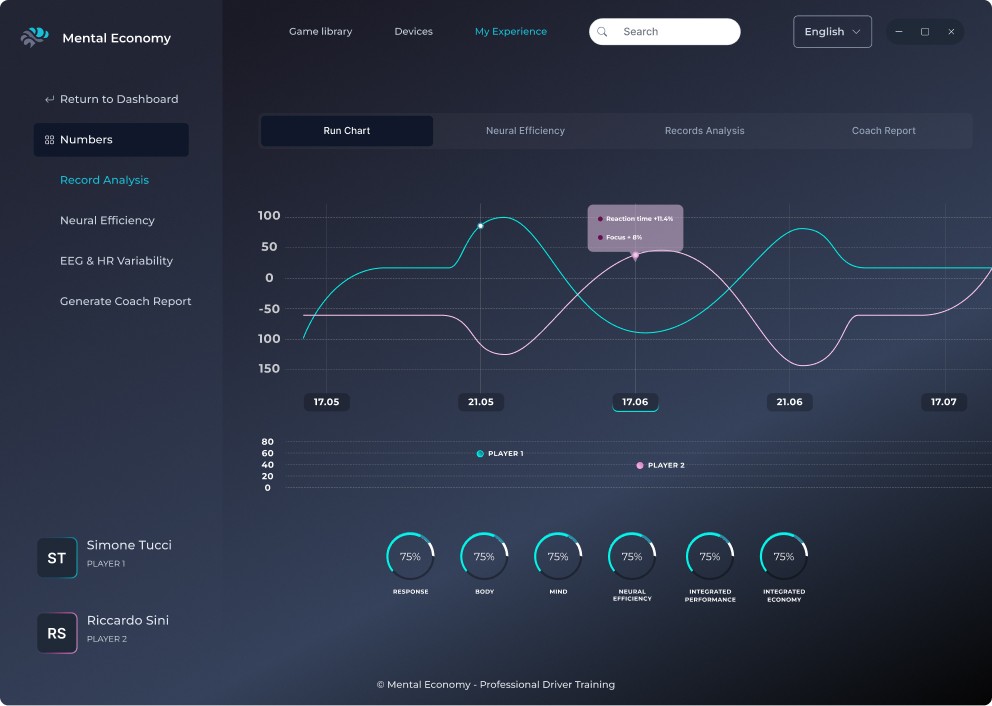Click the Reaction time +11.4% tooltip line
992x706 pixels.
pos(635,219)
